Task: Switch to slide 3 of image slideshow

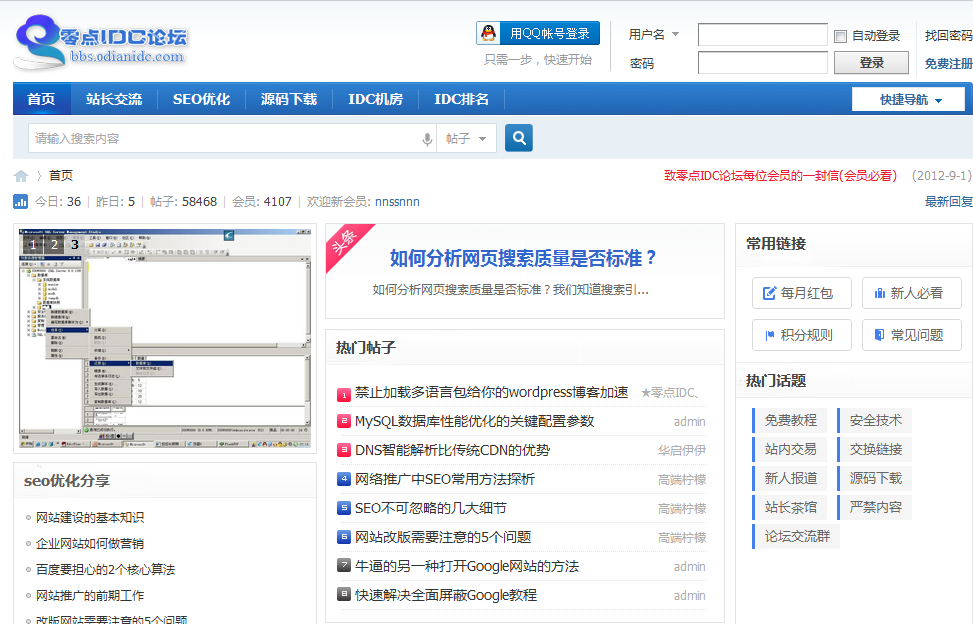Action: [75, 244]
